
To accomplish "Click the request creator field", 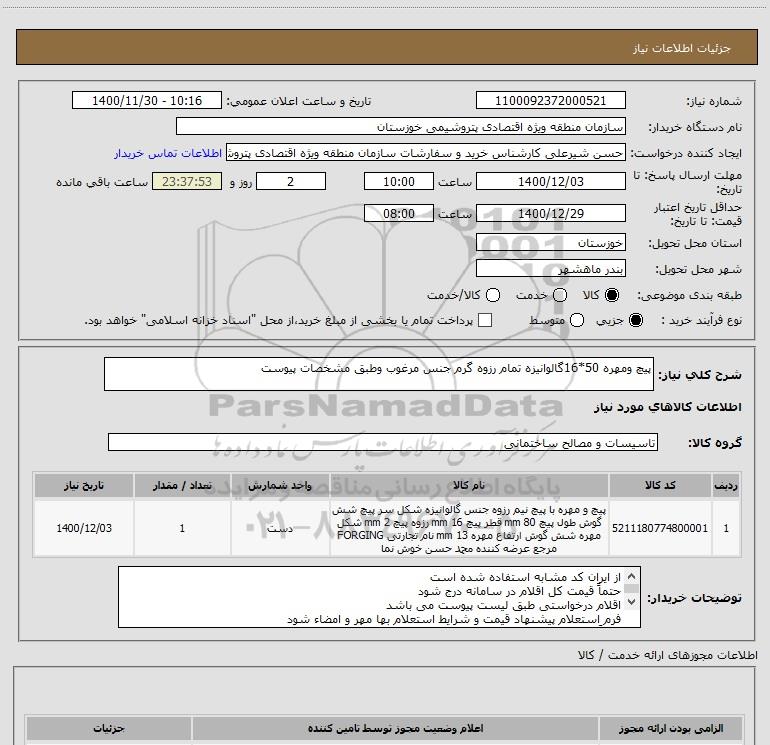I will tap(426, 153).
